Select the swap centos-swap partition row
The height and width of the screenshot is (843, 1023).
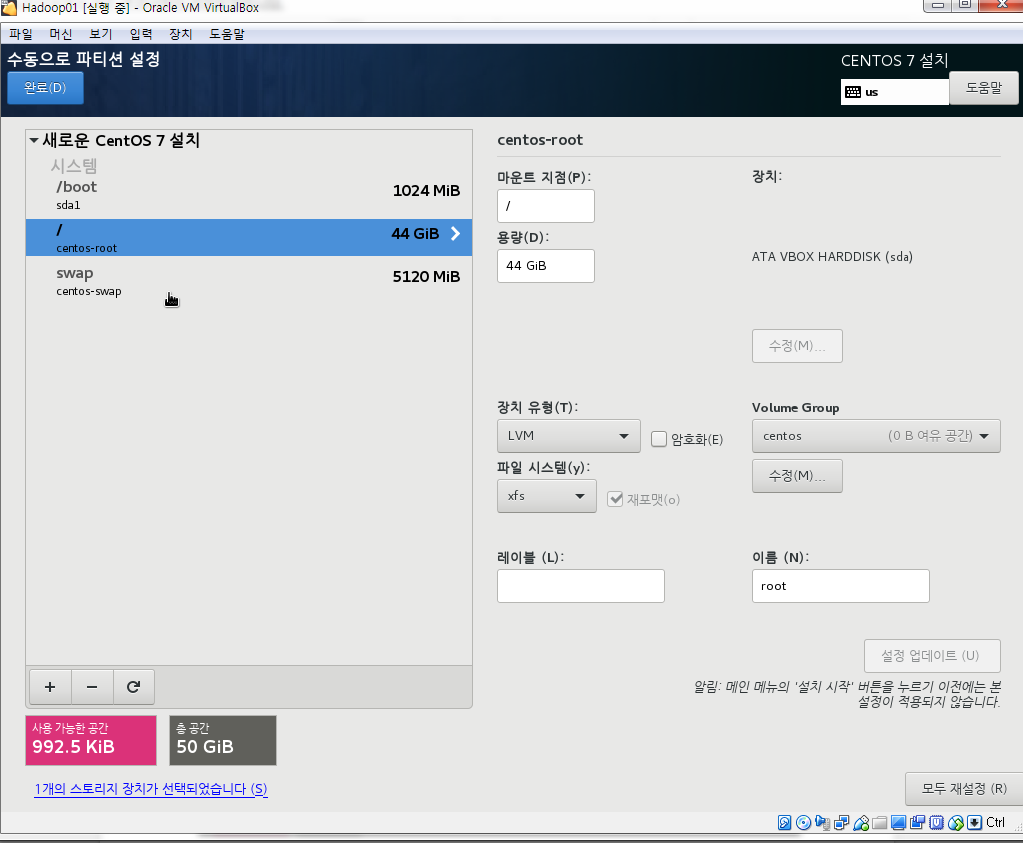point(249,281)
